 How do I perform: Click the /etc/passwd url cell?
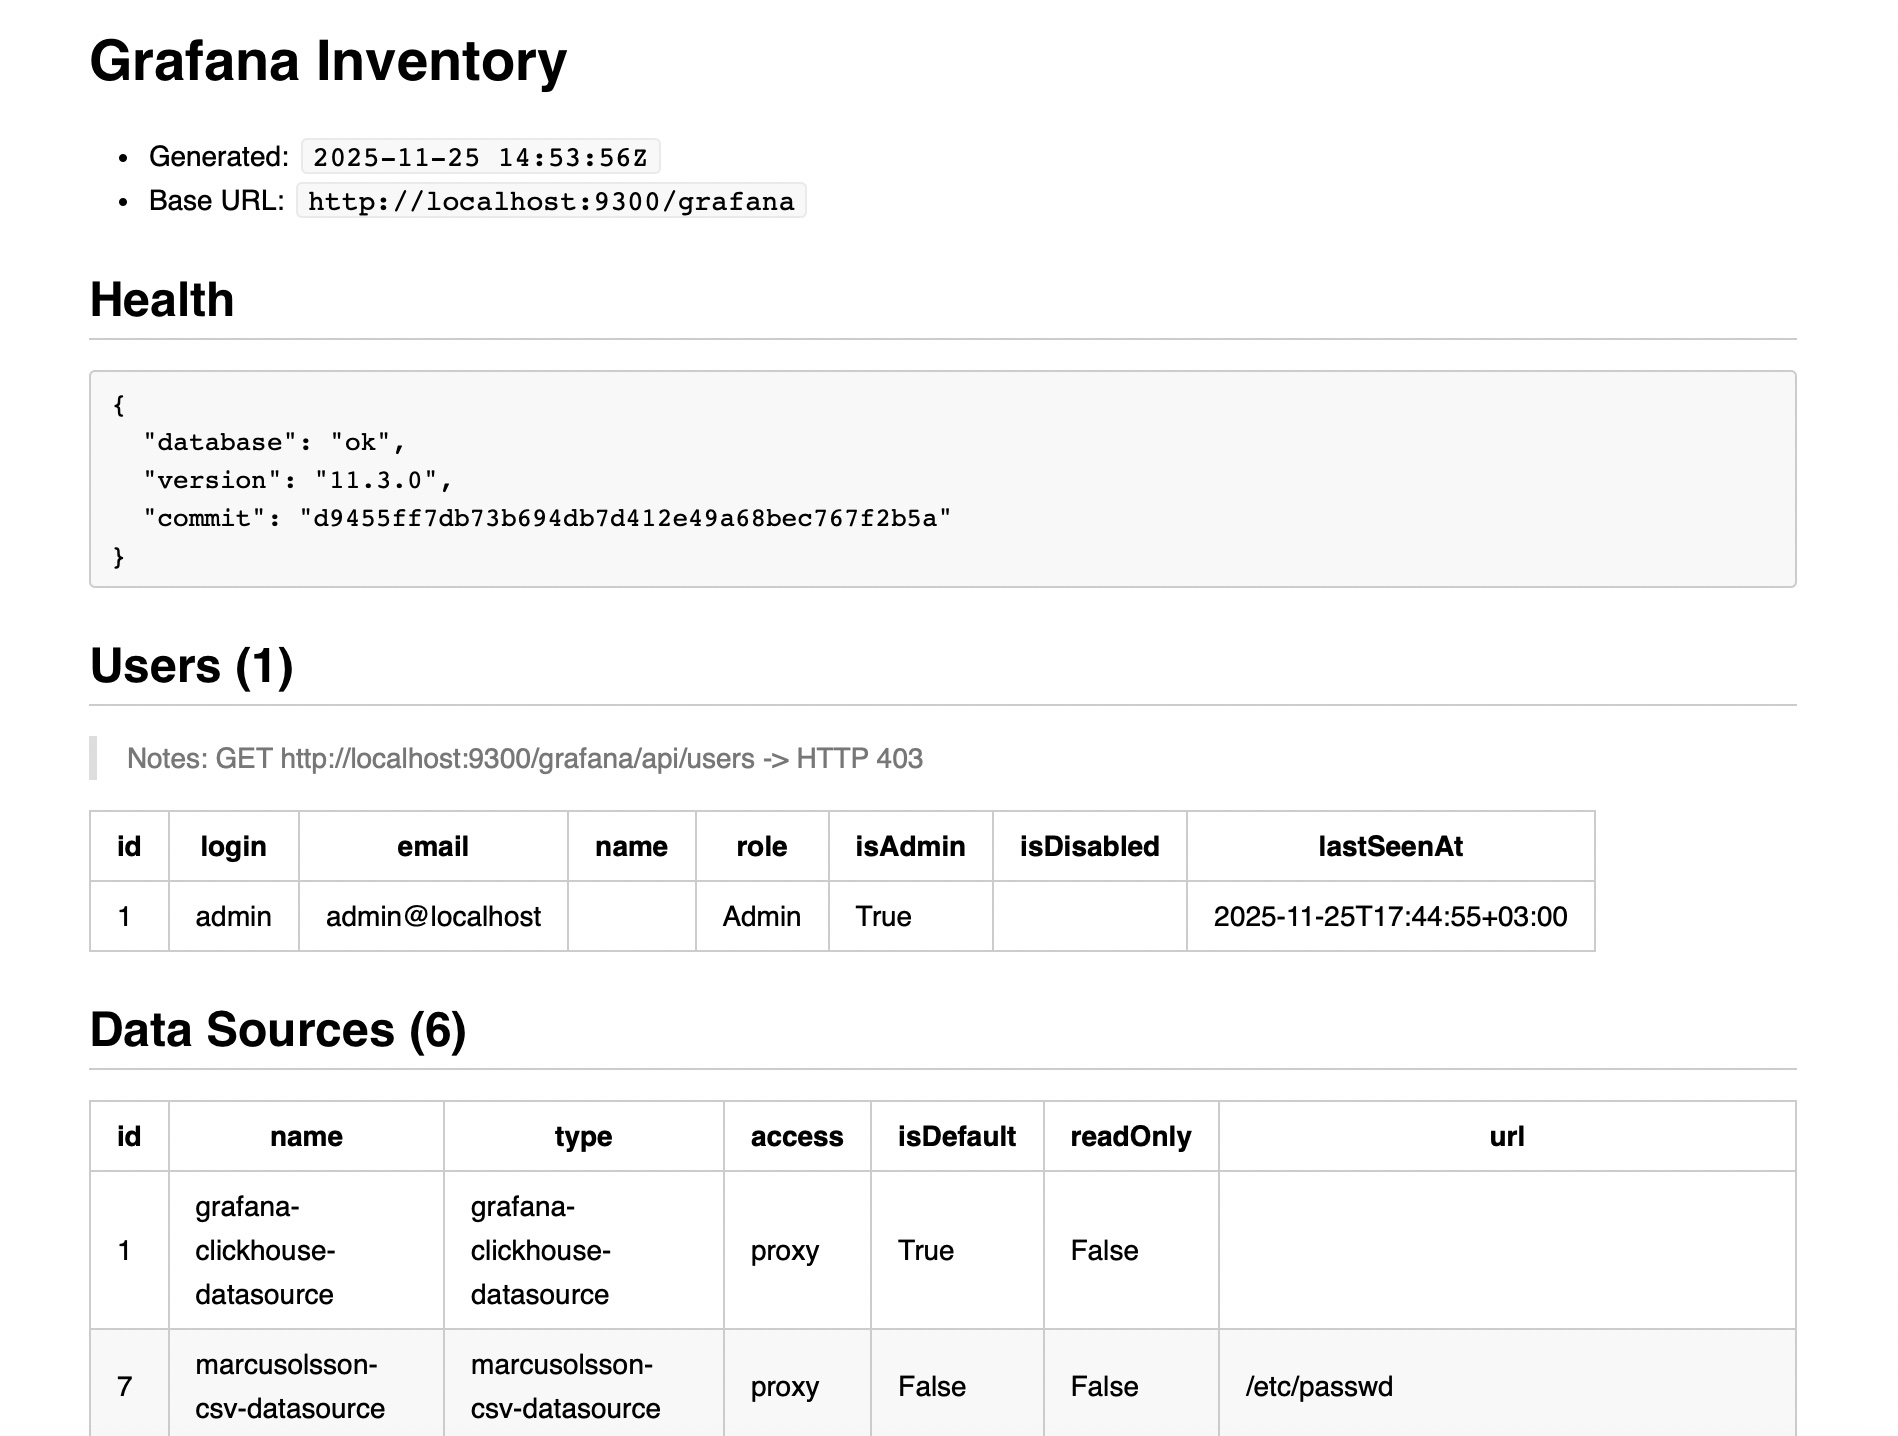[x=1319, y=1386]
